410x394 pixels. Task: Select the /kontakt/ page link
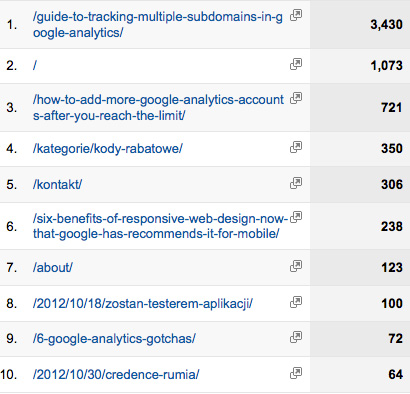tap(57, 184)
